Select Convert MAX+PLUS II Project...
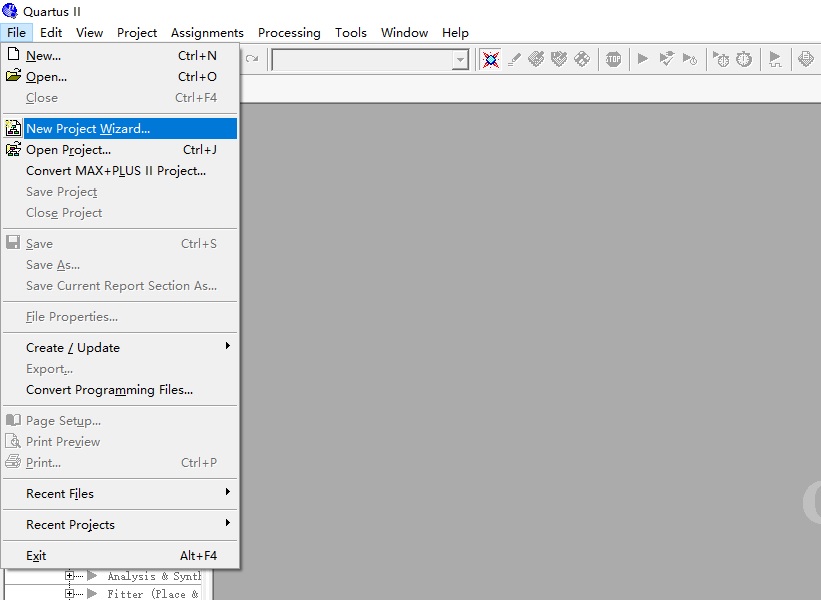821x600 pixels. 120,171
